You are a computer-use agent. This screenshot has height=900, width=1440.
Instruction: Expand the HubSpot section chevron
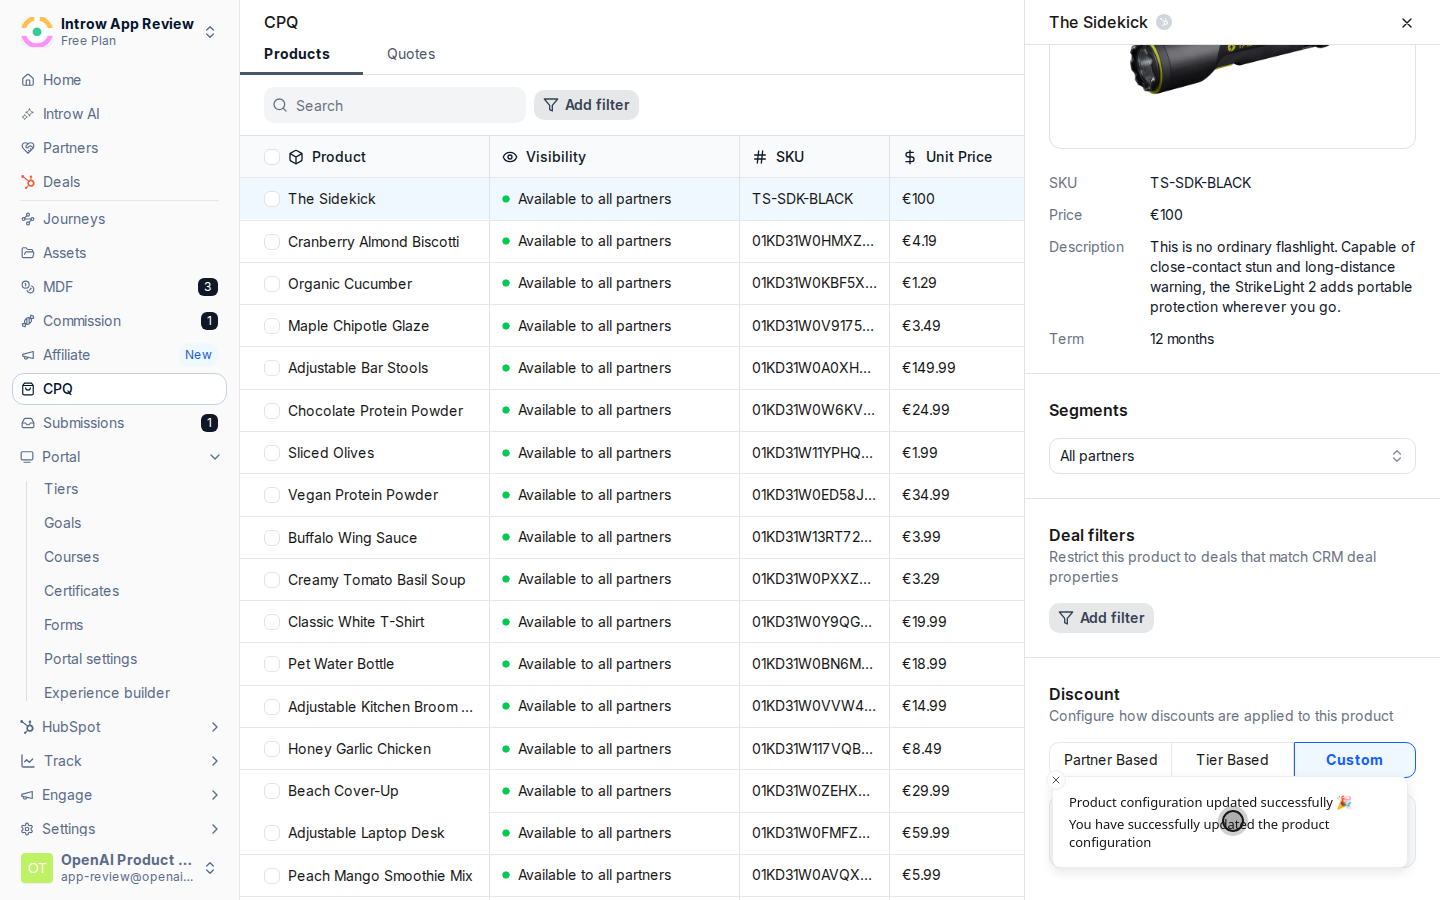coord(215,727)
